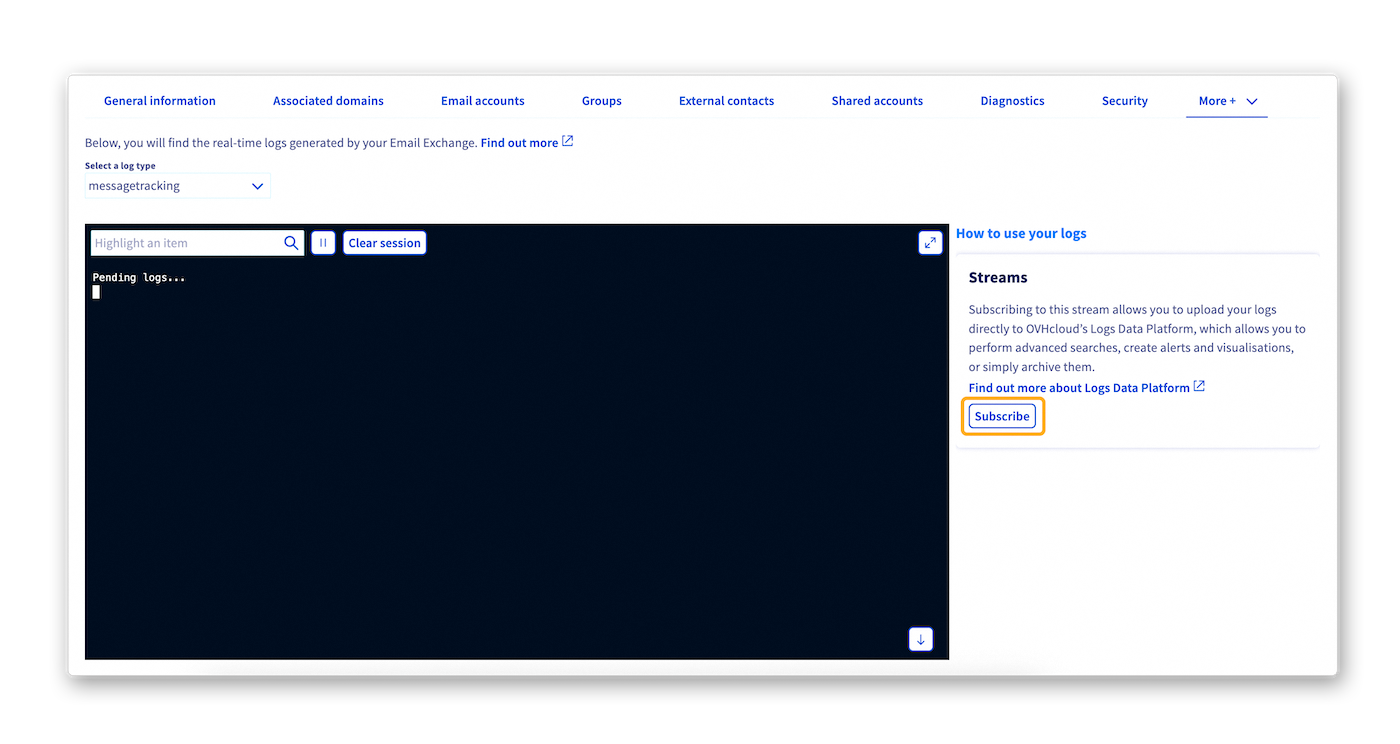
Task: Click the external link icon on the Logs Data Platform link
Action: coord(1199,386)
